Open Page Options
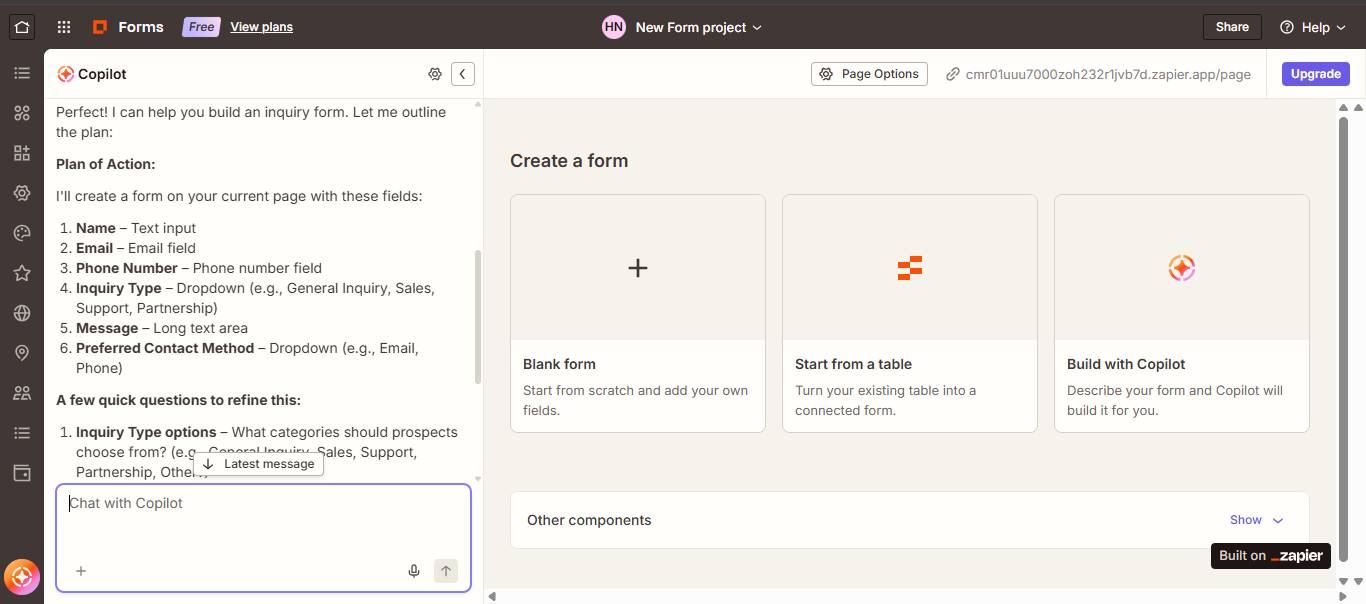The image size is (1366, 604). tap(869, 74)
